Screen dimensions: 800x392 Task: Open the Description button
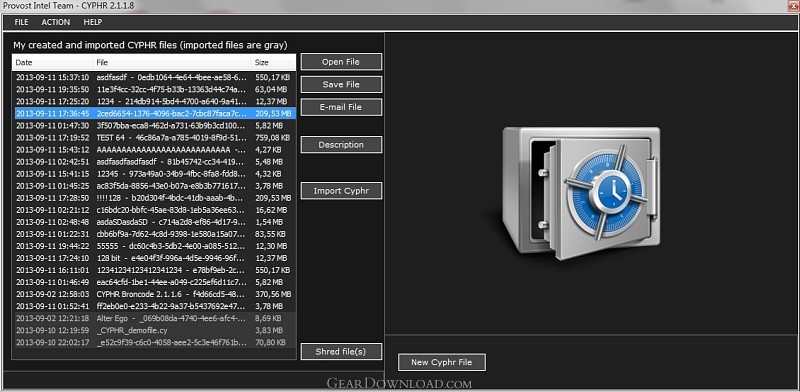point(341,144)
